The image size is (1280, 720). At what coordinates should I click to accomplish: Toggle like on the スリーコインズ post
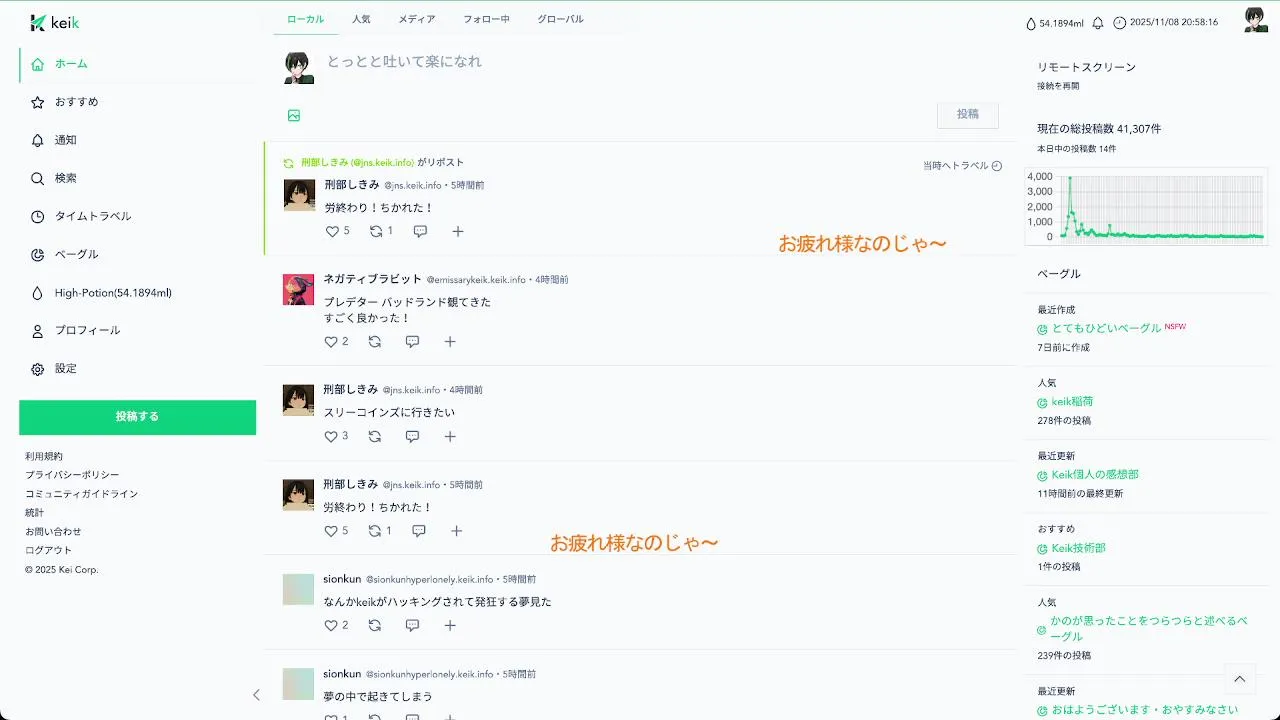331,437
